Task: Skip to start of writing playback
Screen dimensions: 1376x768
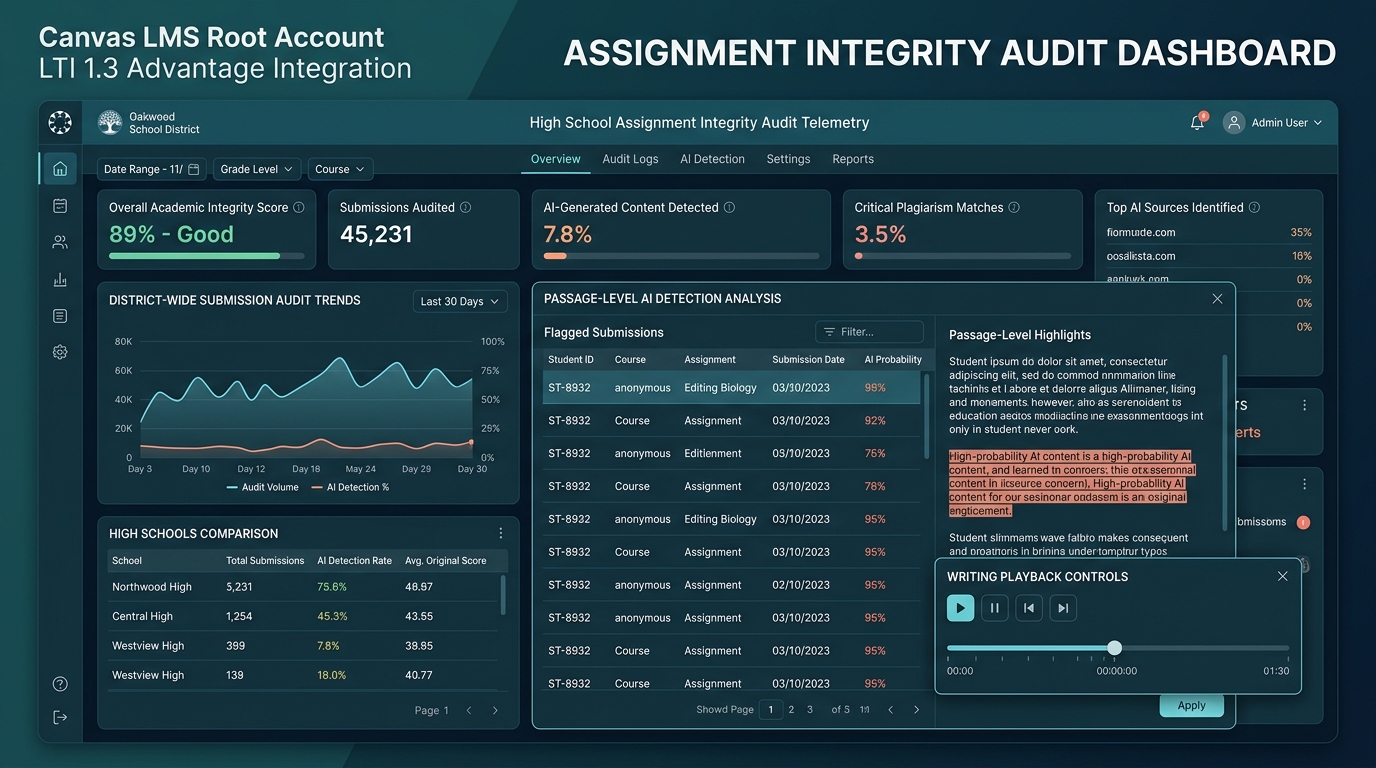Action: point(1028,608)
